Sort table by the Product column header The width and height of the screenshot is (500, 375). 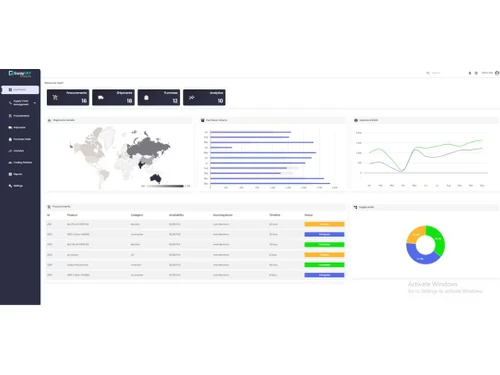(x=72, y=215)
